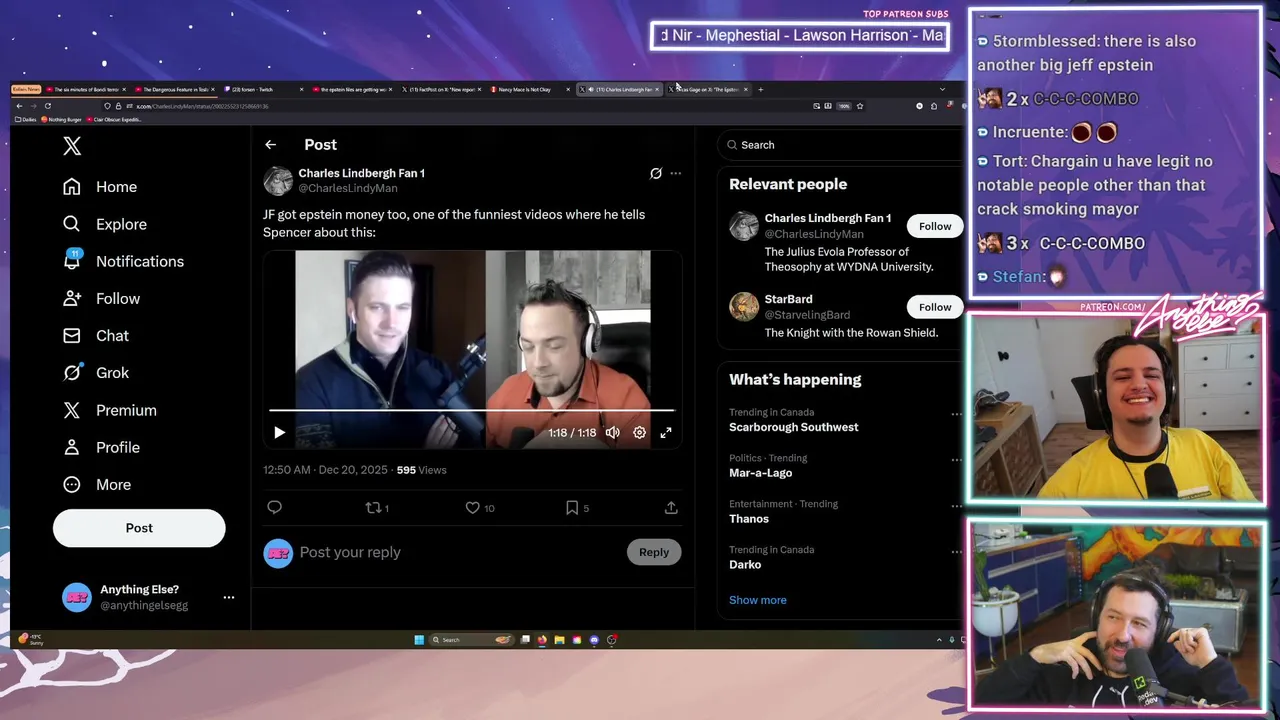The height and width of the screenshot is (720, 1280).
Task: Click the X Search box
Action: point(840,145)
